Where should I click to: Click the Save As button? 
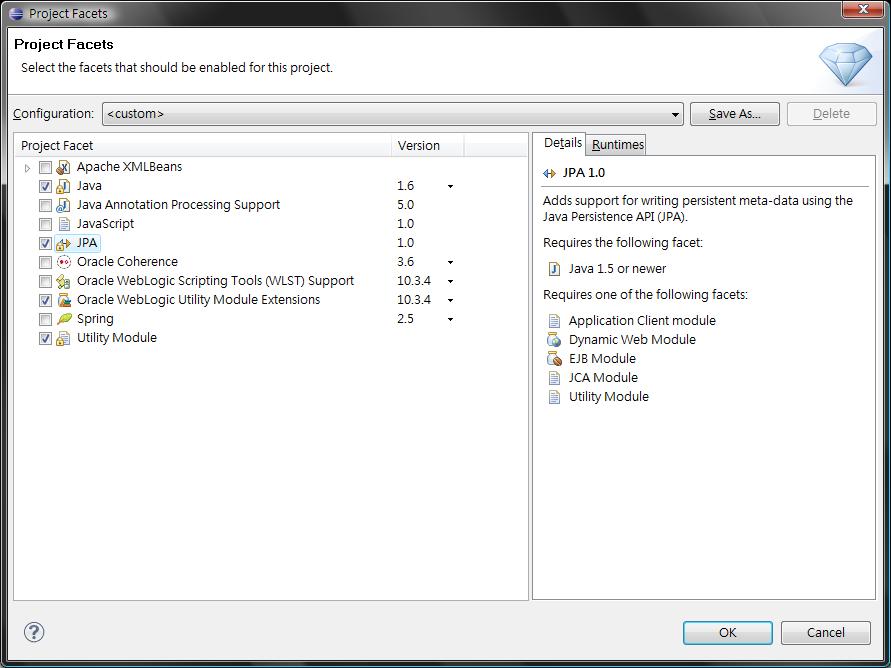pyautogui.click(x=735, y=114)
